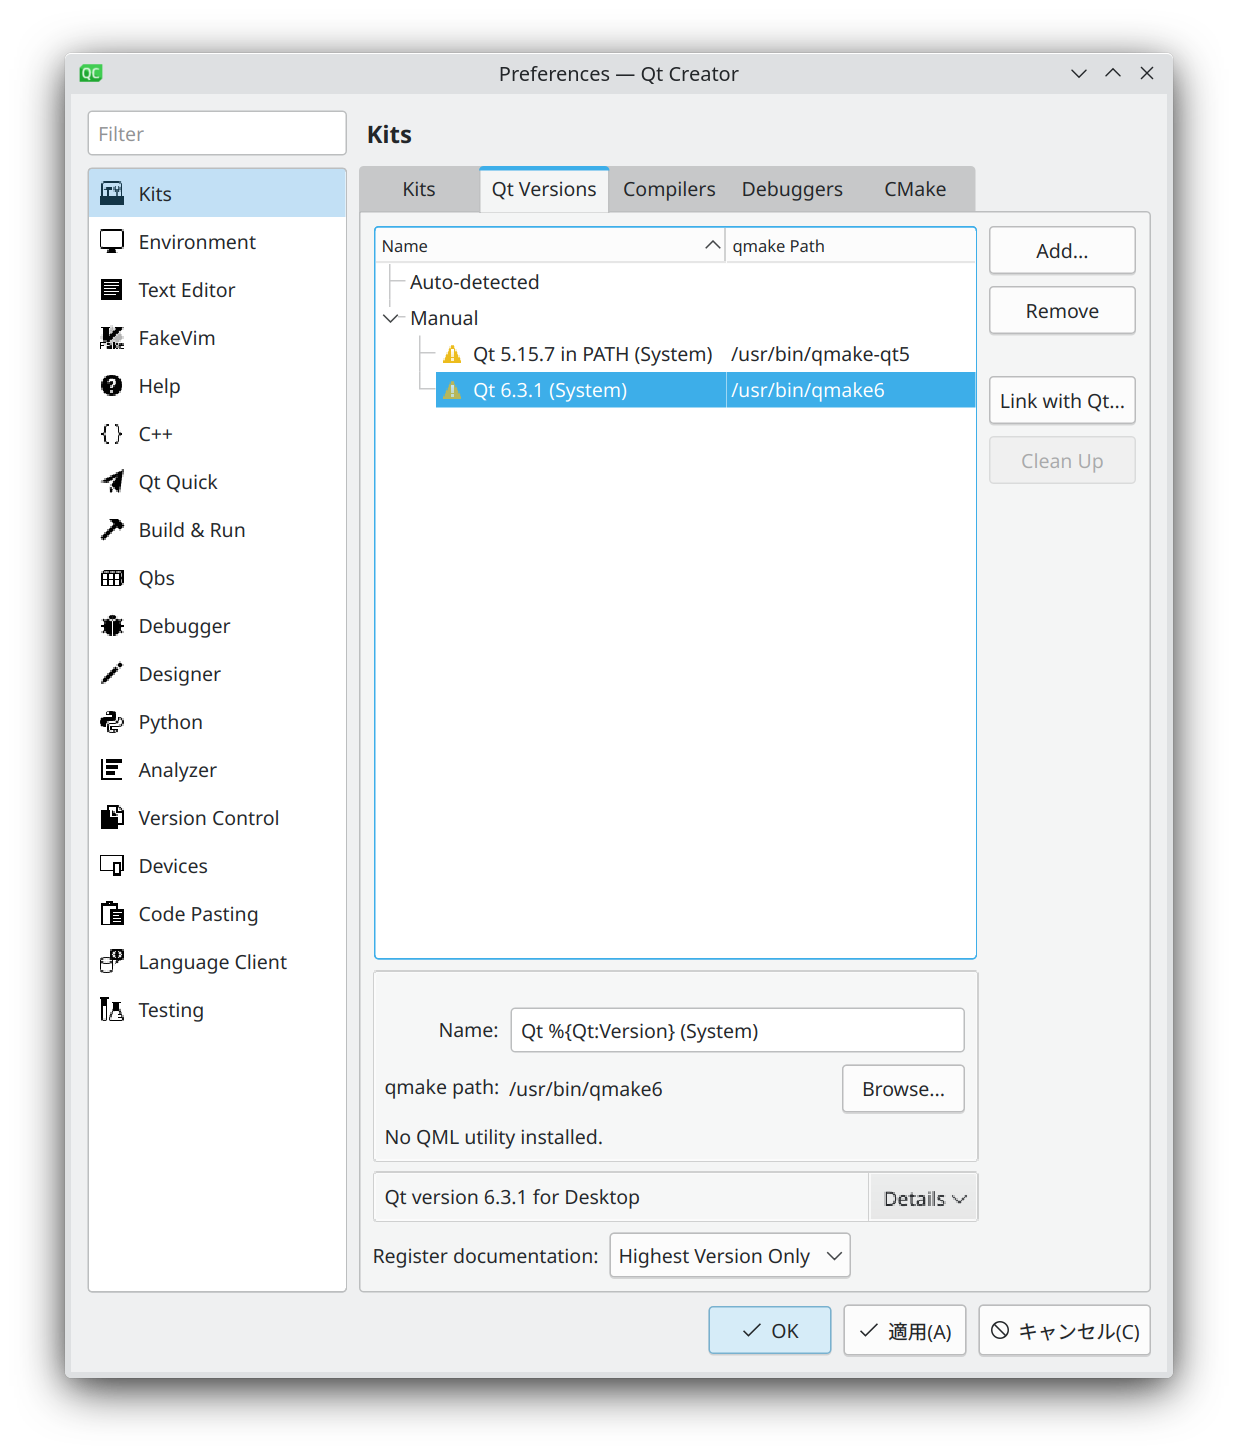Open the Register documentation dropdown
Screen dimensions: 1238x1455
coord(730,1256)
